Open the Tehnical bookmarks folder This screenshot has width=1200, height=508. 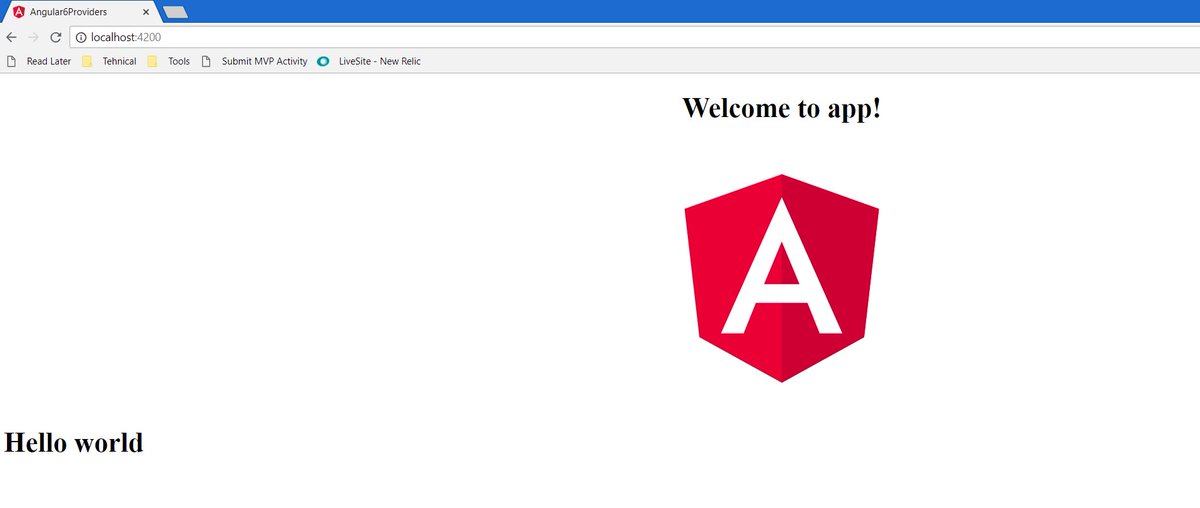pos(109,61)
